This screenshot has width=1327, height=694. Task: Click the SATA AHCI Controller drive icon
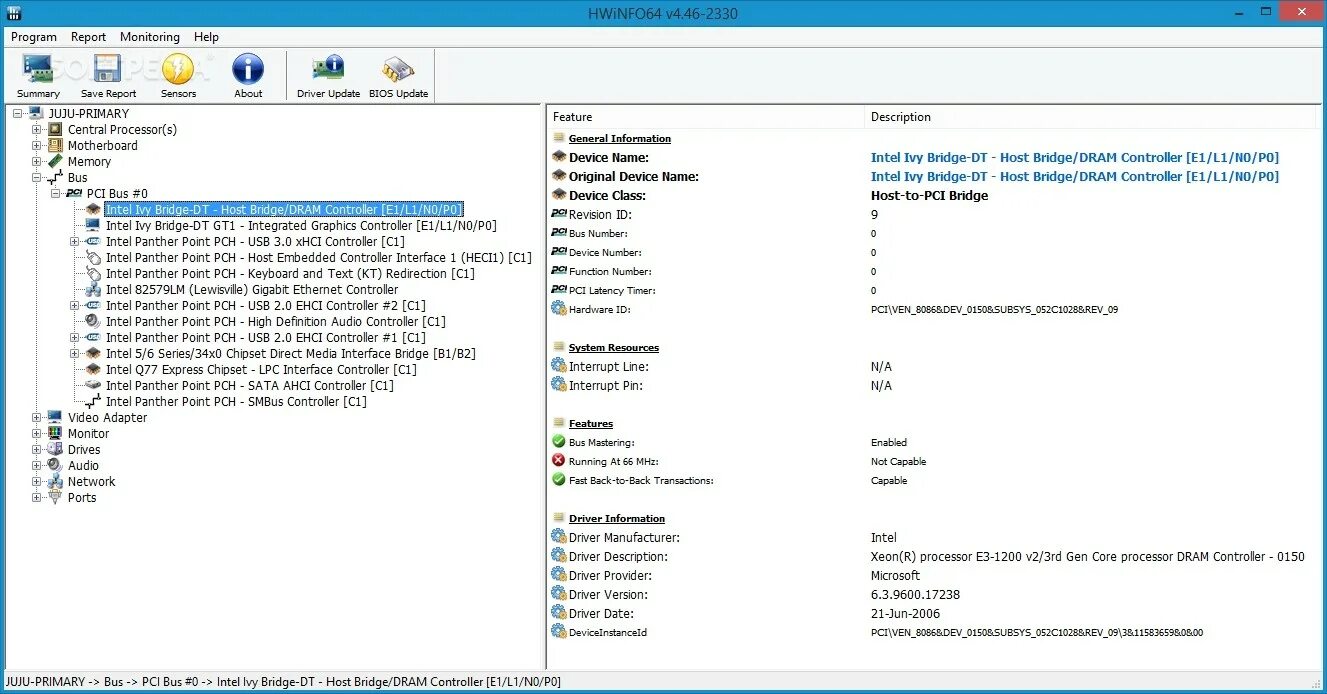tap(93, 385)
